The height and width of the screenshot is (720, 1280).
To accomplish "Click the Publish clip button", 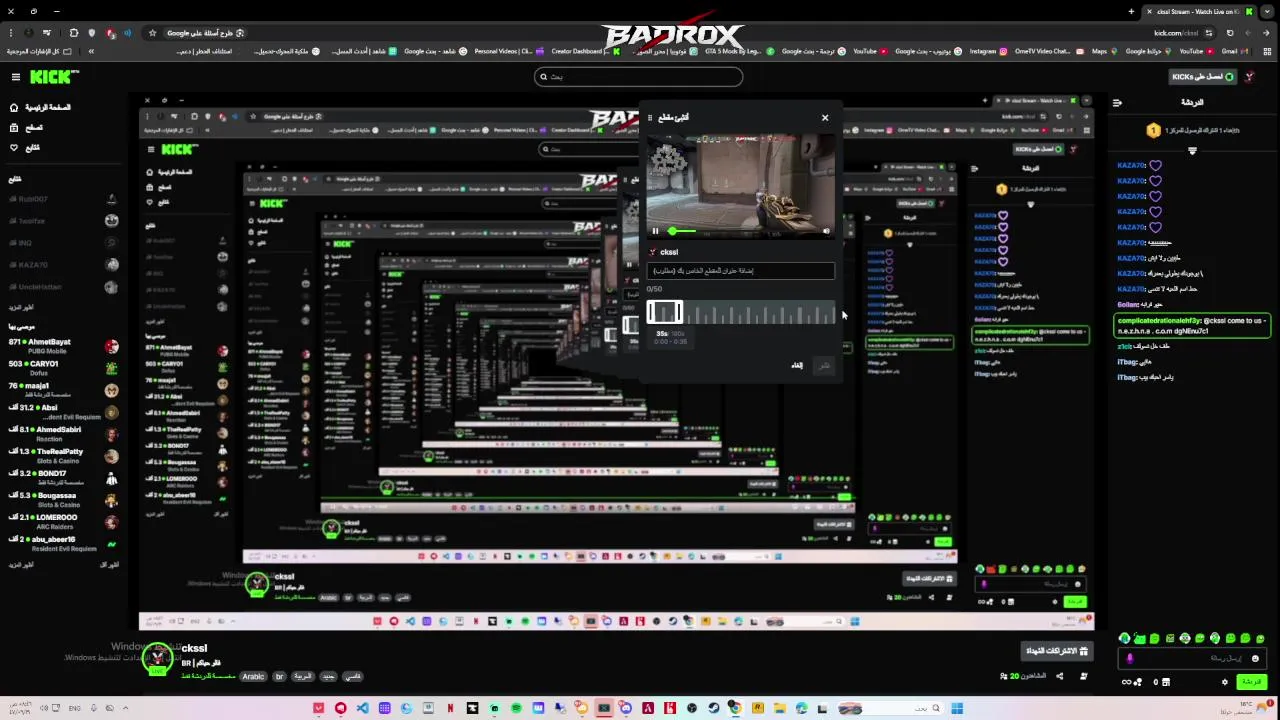I will coord(825,366).
